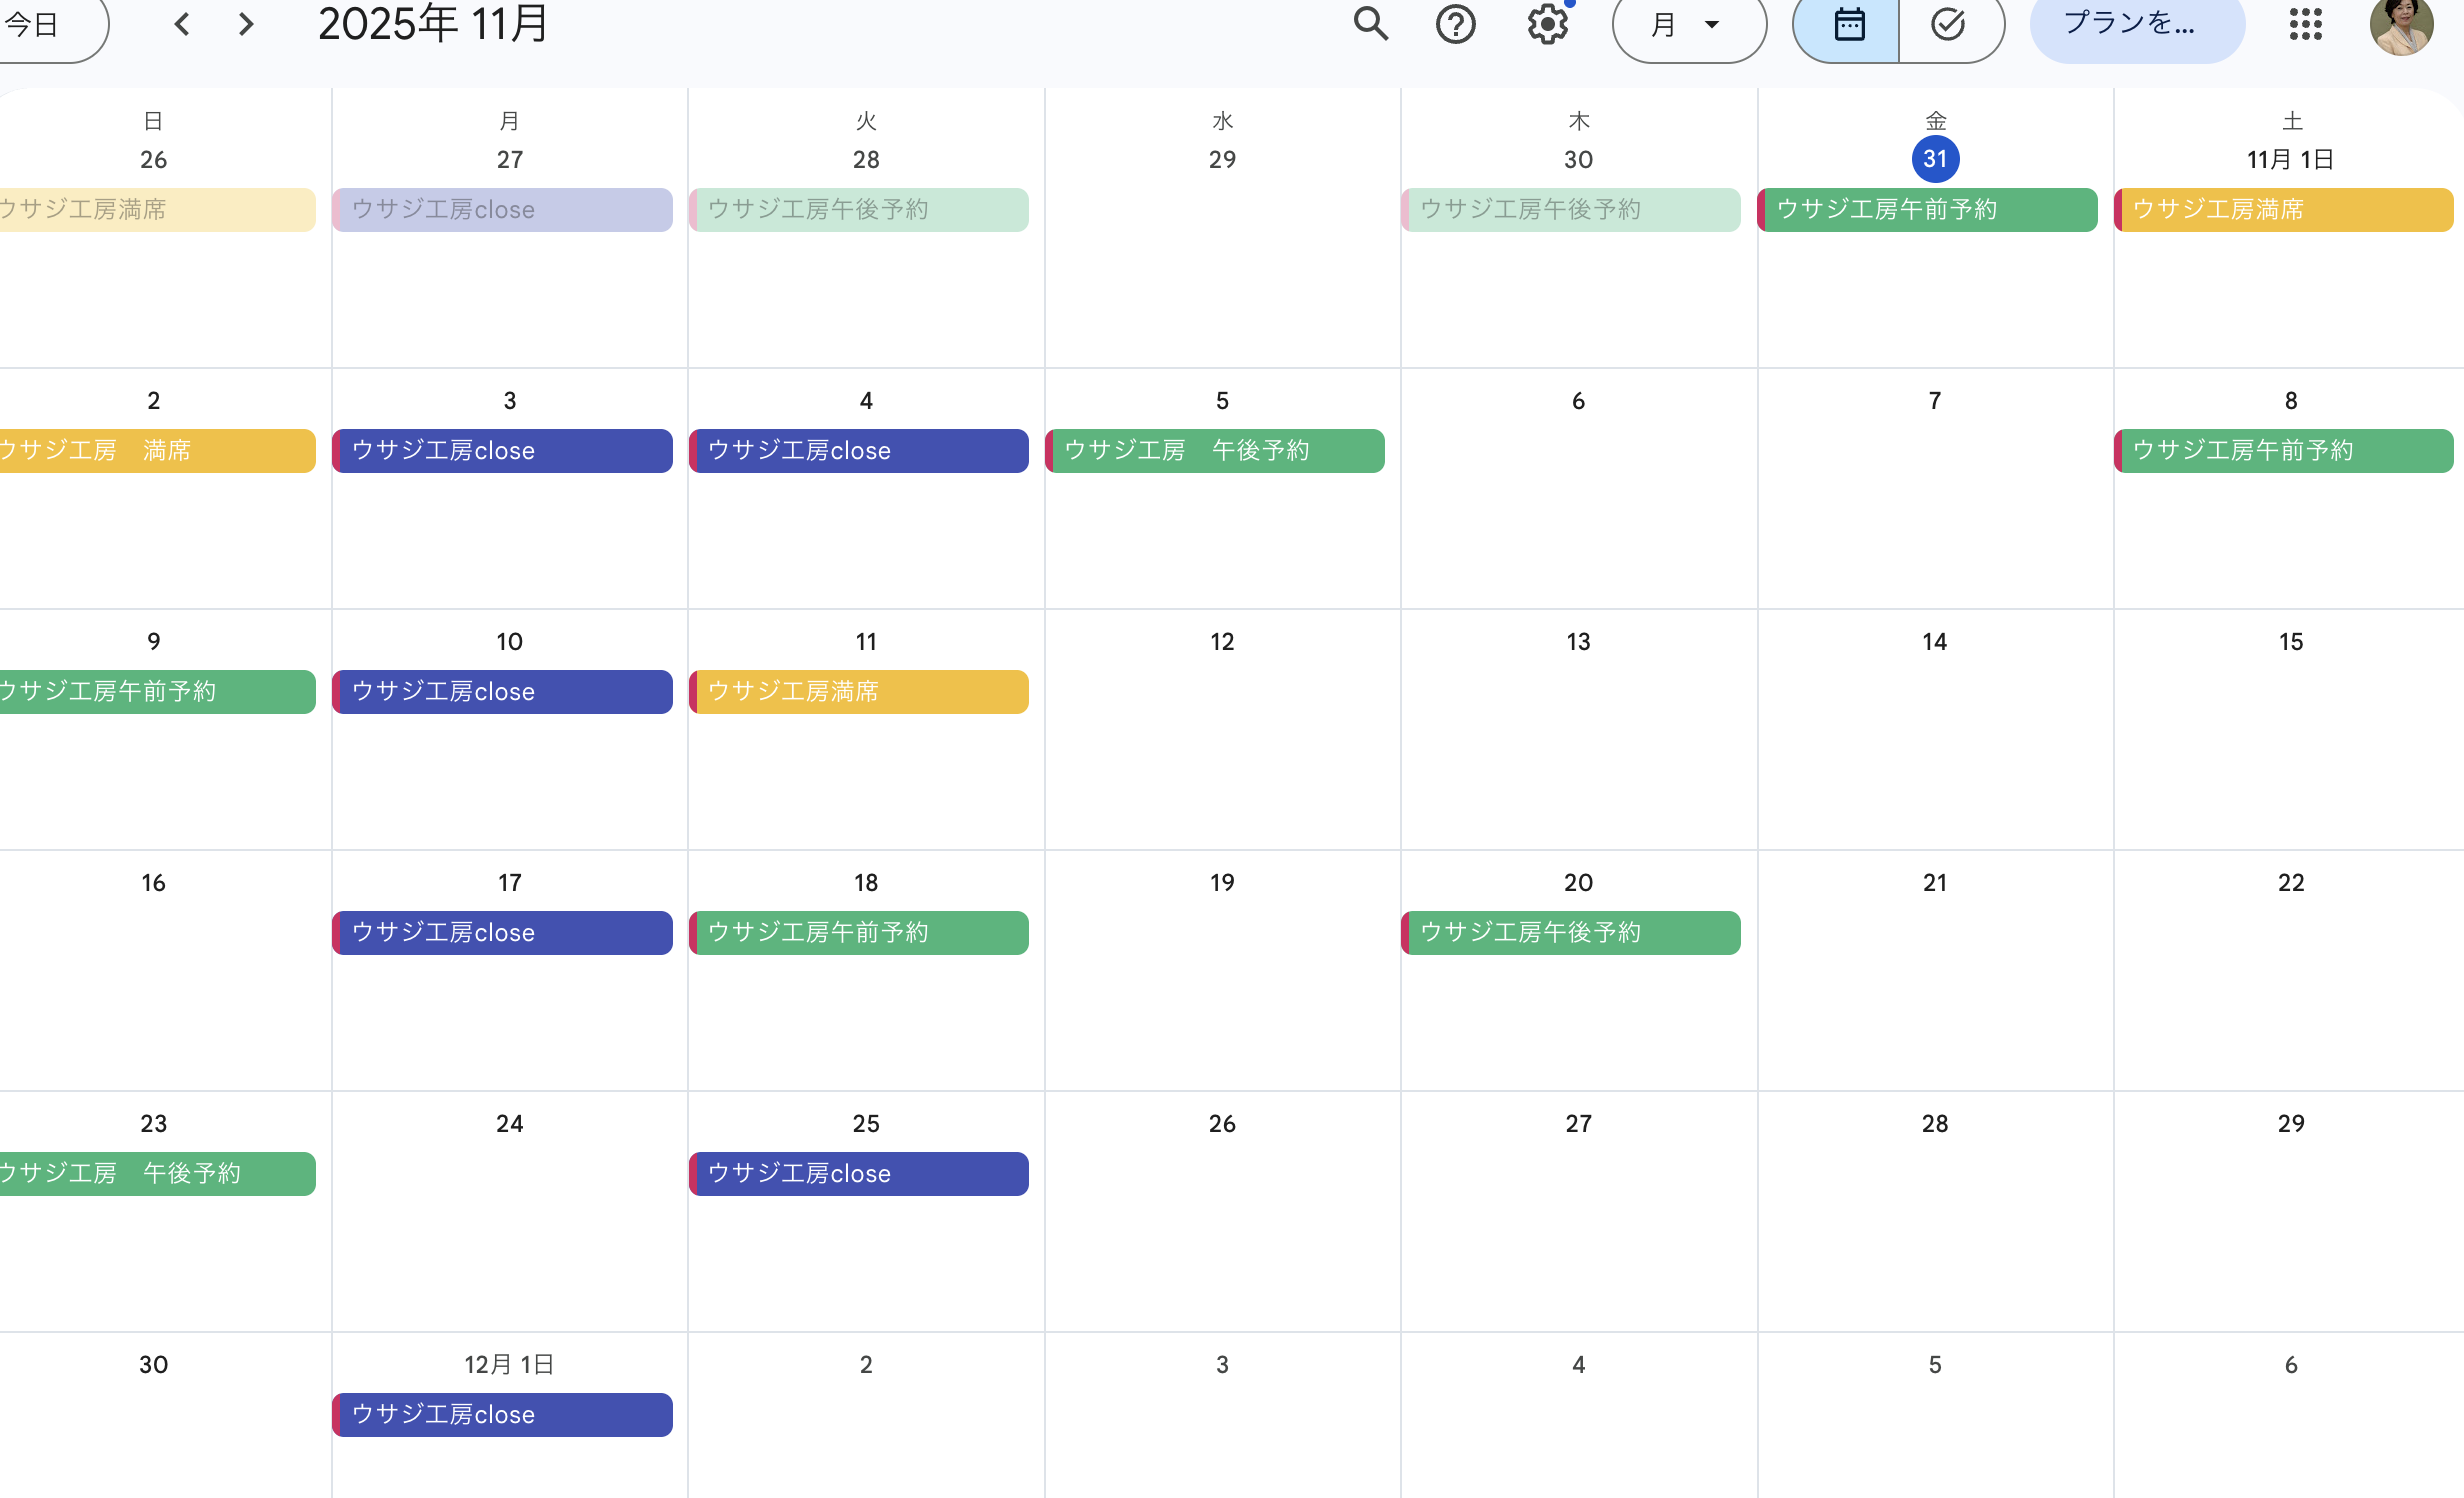2464x1498 pixels.
Task: Open yellow ウサジ工房満席 event on November 11
Action: [x=858, y=692]
